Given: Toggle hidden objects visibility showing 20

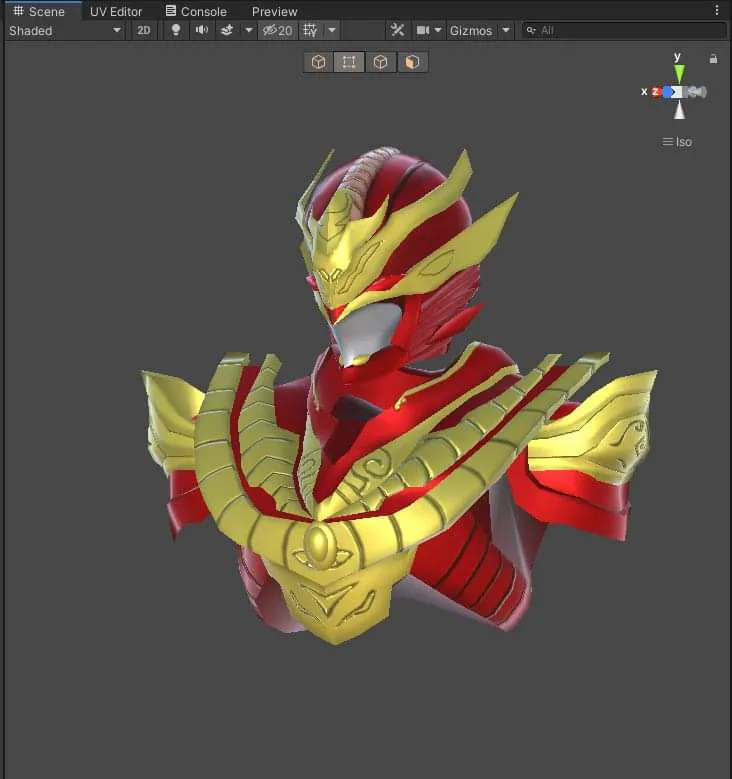Looking at the screenshot, I should pyautogui.click(x=278, y=31).
